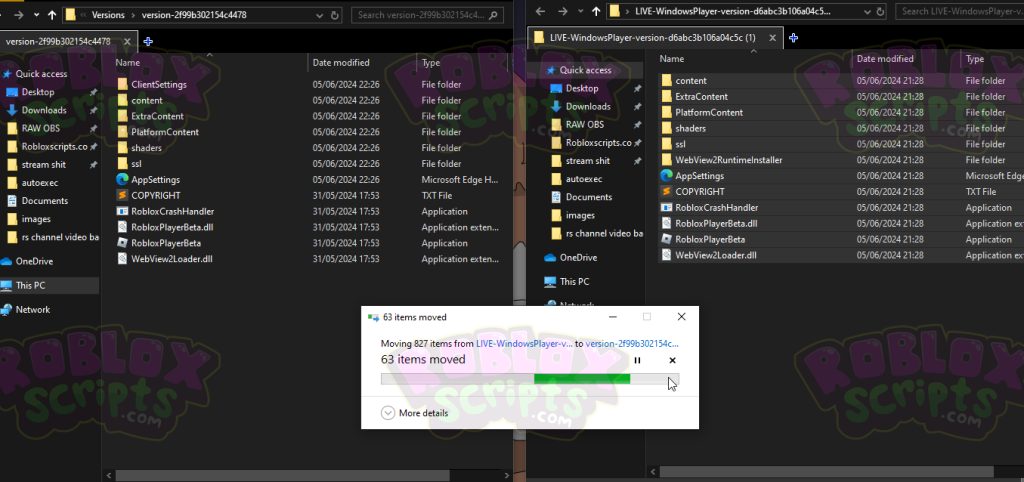This screenshot has height=482, width=1024.
Task: Select shaders folder in right window
Action: pyautogui.click(x=690, y=128)
